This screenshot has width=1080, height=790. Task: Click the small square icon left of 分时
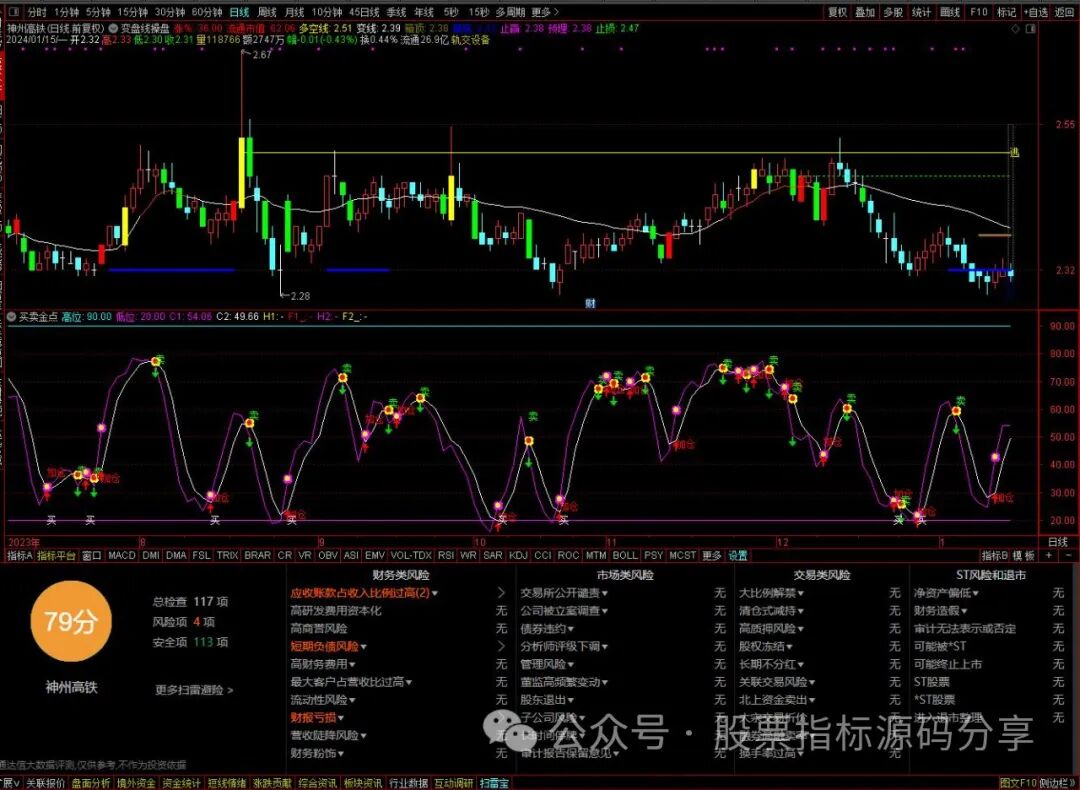tap(14, 12)
